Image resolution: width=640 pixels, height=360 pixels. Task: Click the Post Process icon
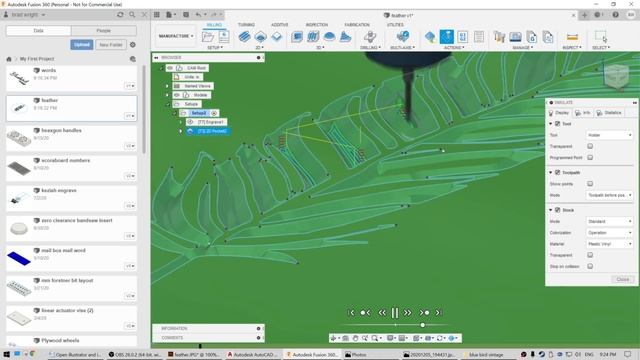pos(462,37)
